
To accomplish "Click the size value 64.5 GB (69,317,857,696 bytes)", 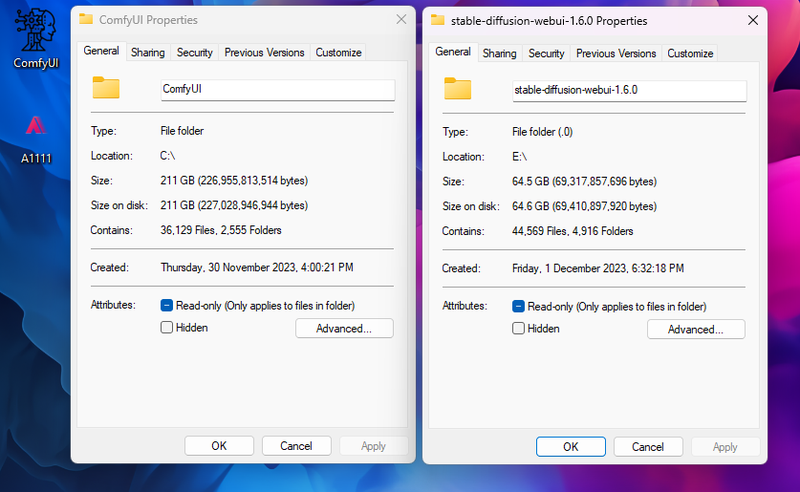I will 584,182.
